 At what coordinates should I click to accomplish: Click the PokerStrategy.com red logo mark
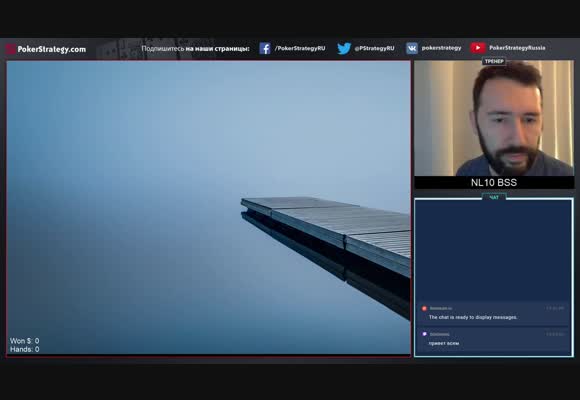click(x=11, y=49)
